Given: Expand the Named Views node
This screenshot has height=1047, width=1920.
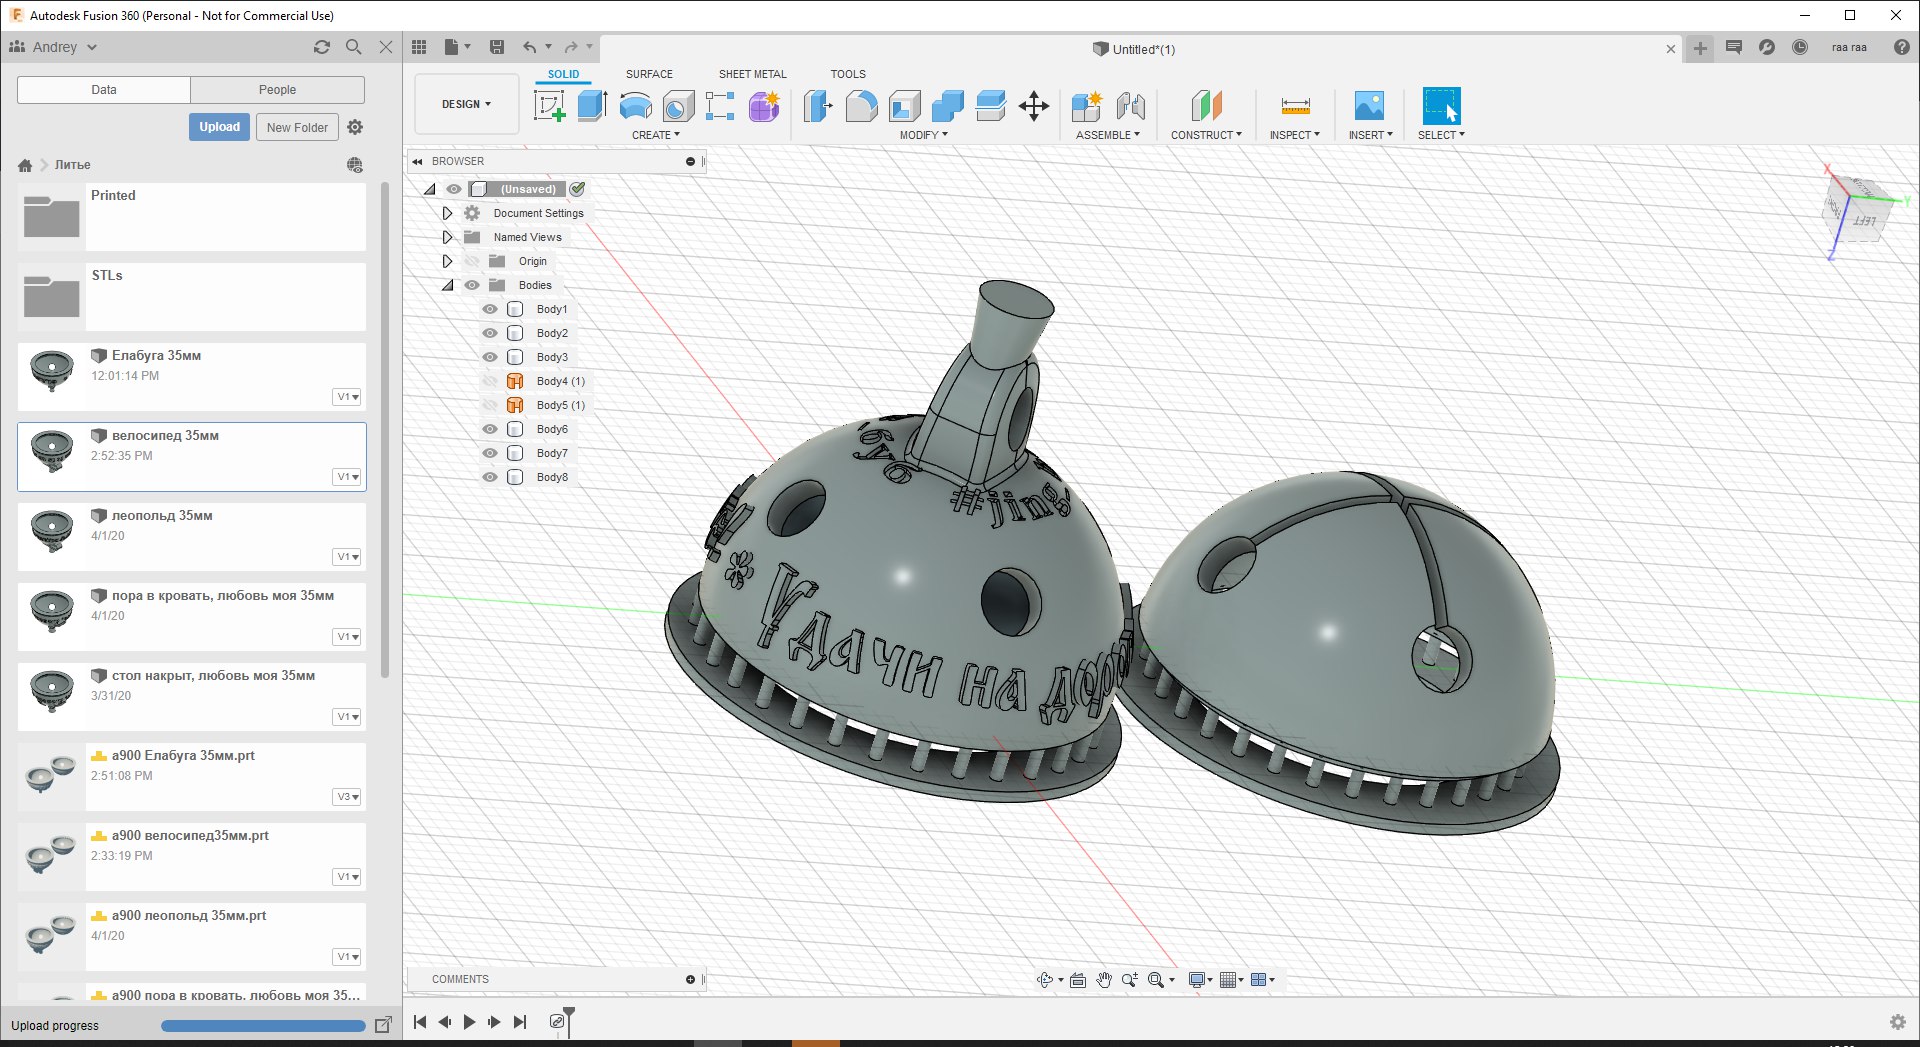Looking at the screenshot, I should tap(447, 237).
